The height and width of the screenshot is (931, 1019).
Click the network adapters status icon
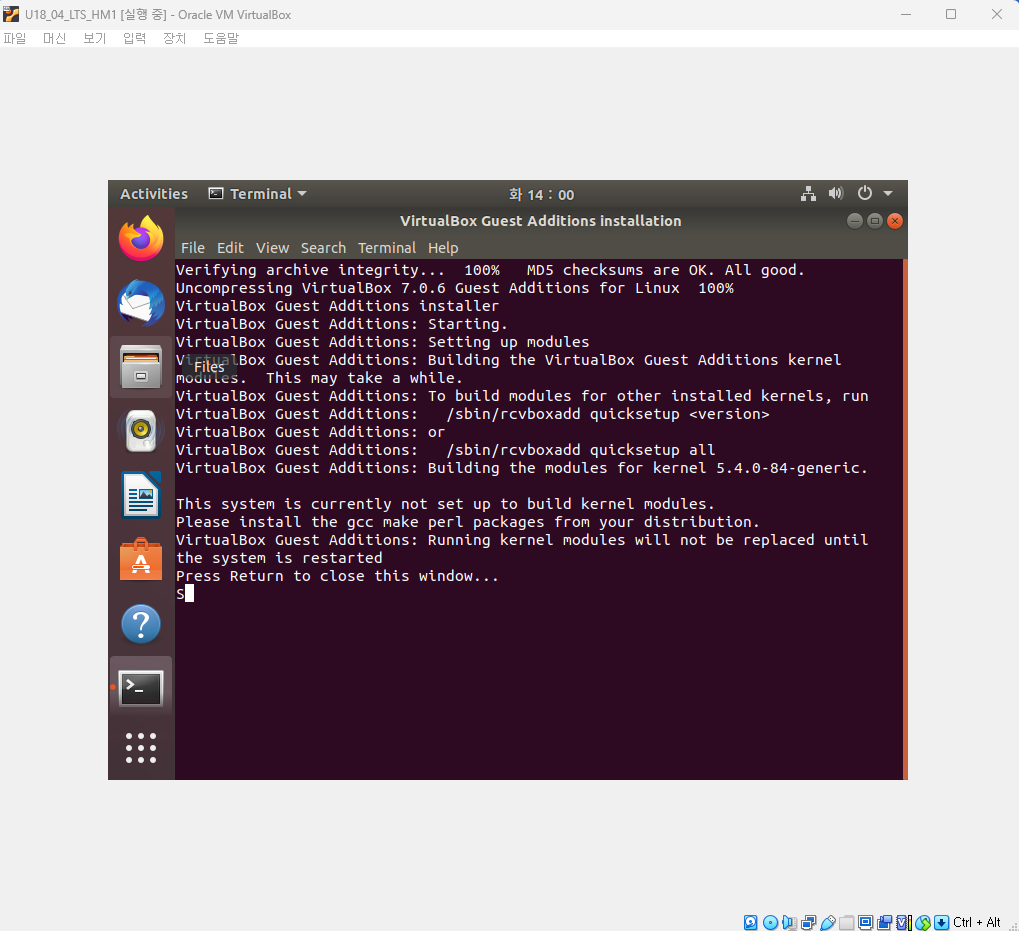point(808,922)
